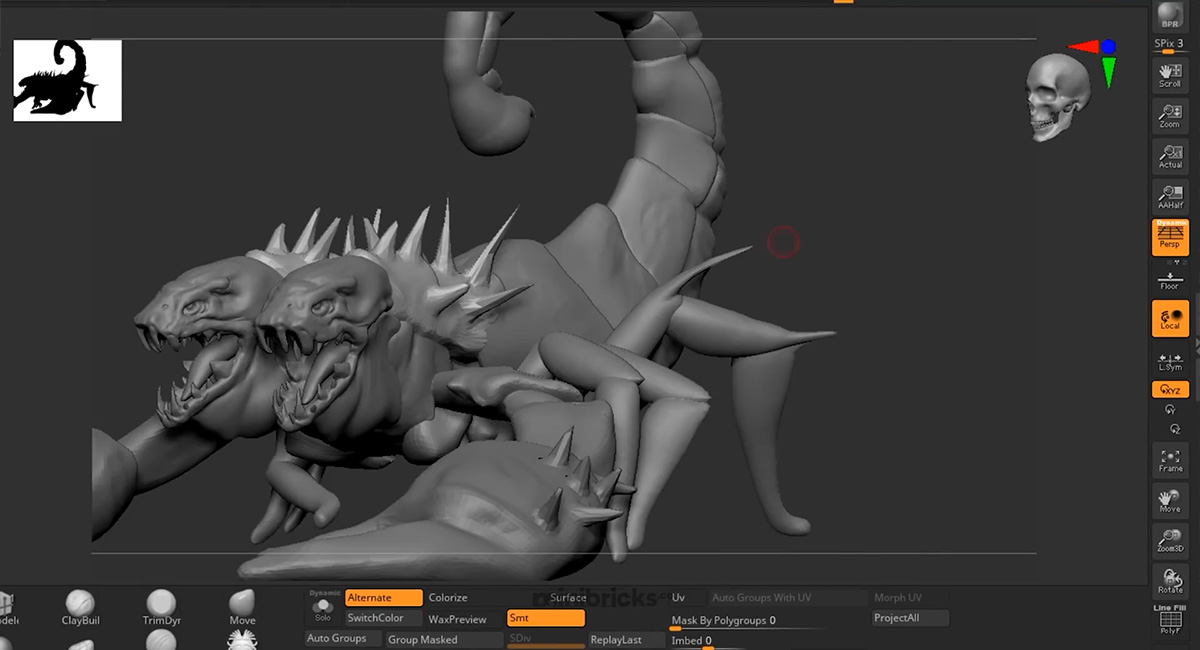
Task: Select the Zoom3D navigation icon
Action: click(x=1170, y=541)
